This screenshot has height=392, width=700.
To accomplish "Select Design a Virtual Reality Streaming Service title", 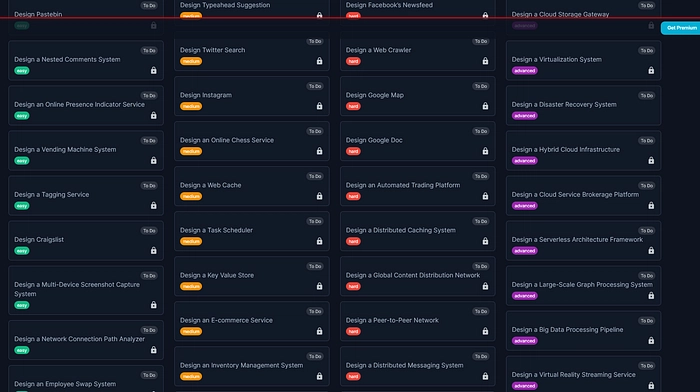I will pos(574,375).
